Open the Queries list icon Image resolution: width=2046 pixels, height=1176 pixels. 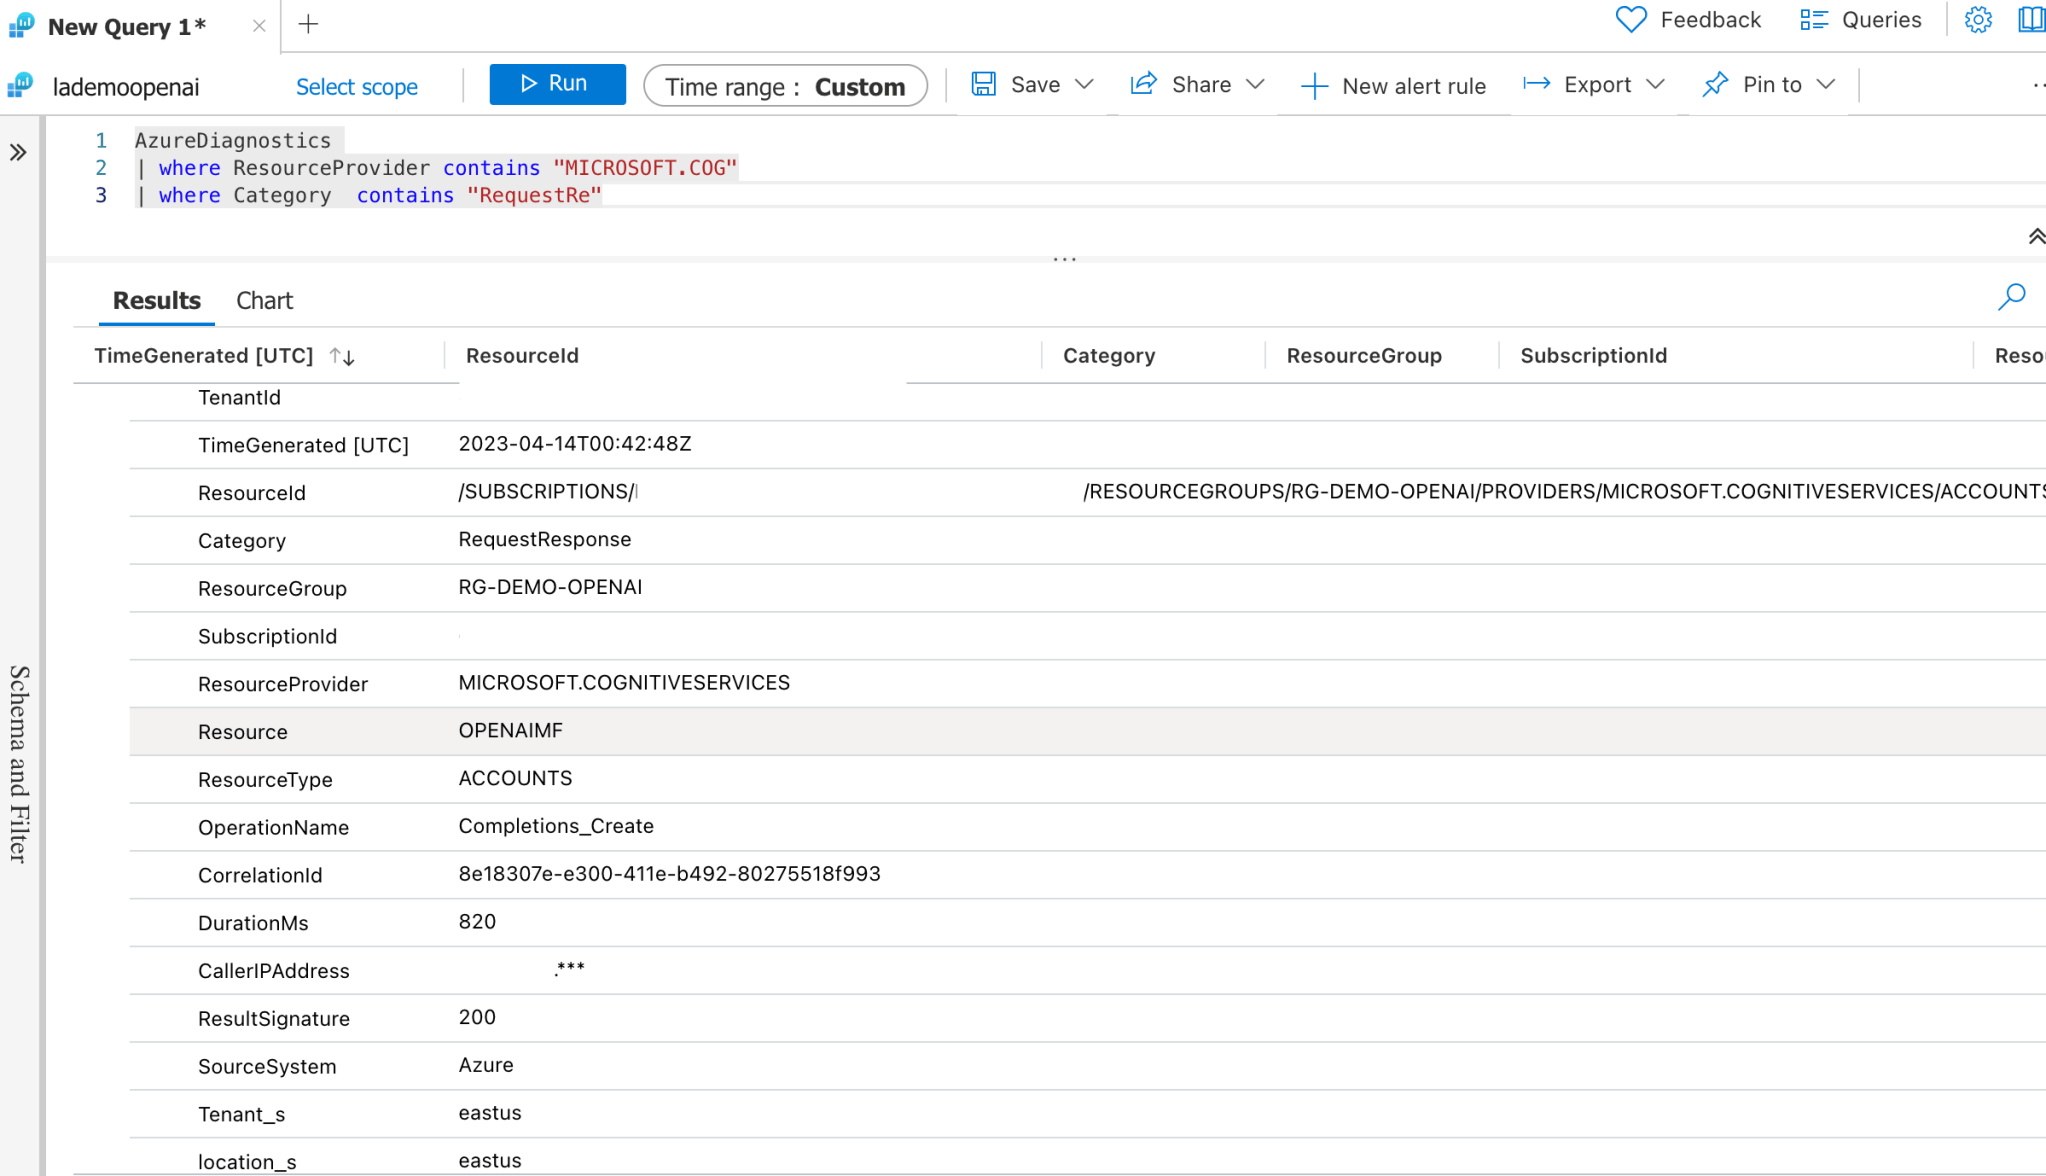click(1814, 20)
